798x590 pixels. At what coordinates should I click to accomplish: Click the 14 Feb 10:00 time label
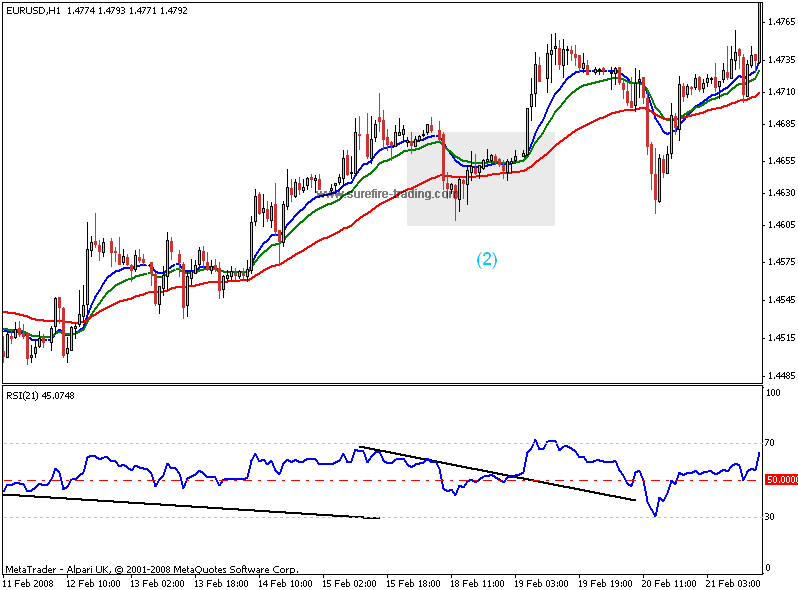click(x=285, y=583)
